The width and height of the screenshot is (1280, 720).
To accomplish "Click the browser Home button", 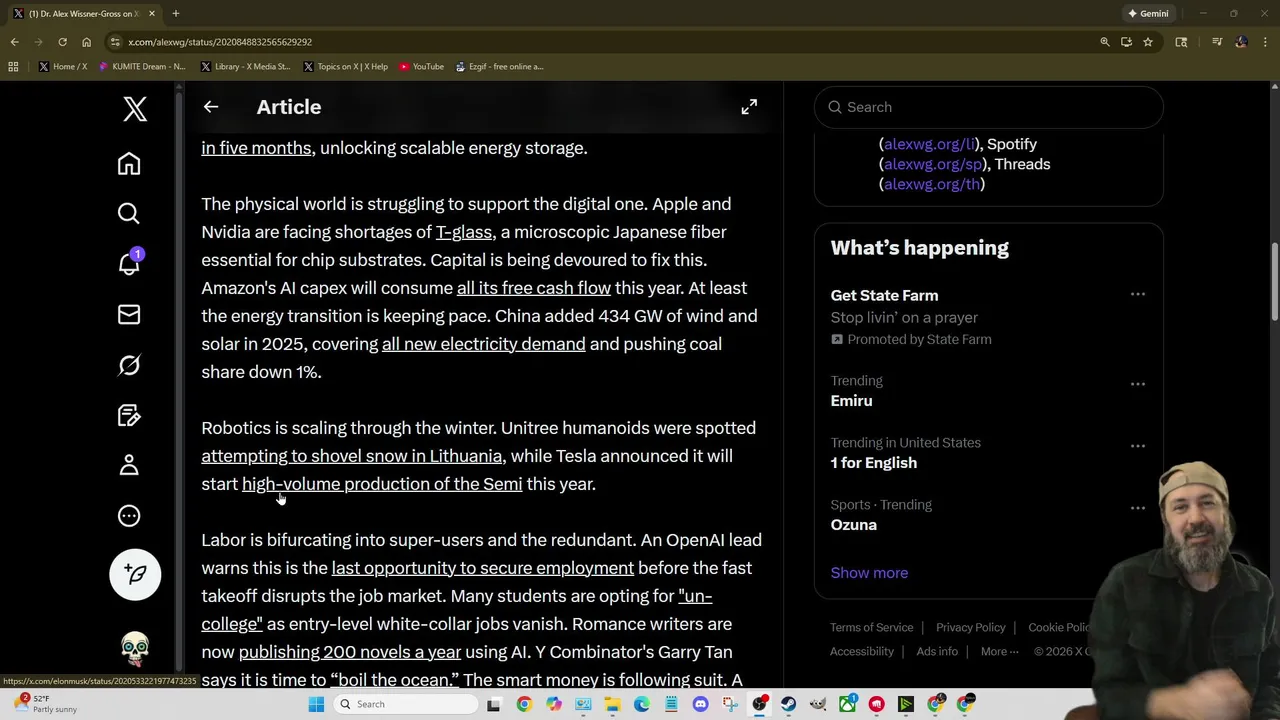I will pos(86,42).
